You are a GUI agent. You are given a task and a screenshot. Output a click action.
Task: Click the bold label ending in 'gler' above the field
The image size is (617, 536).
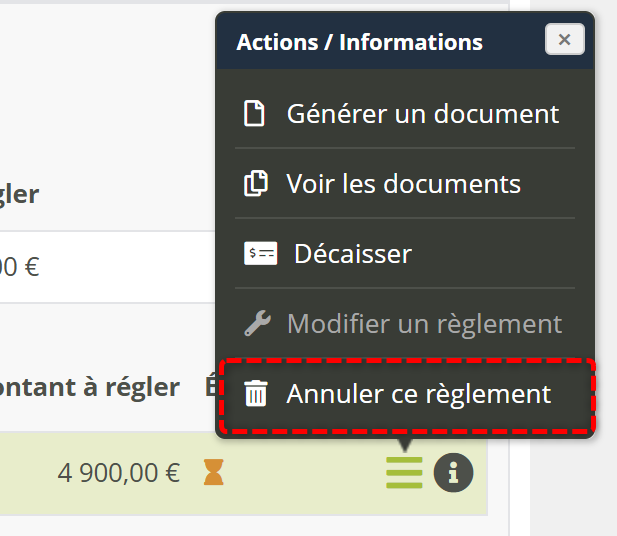coord(20,194)
